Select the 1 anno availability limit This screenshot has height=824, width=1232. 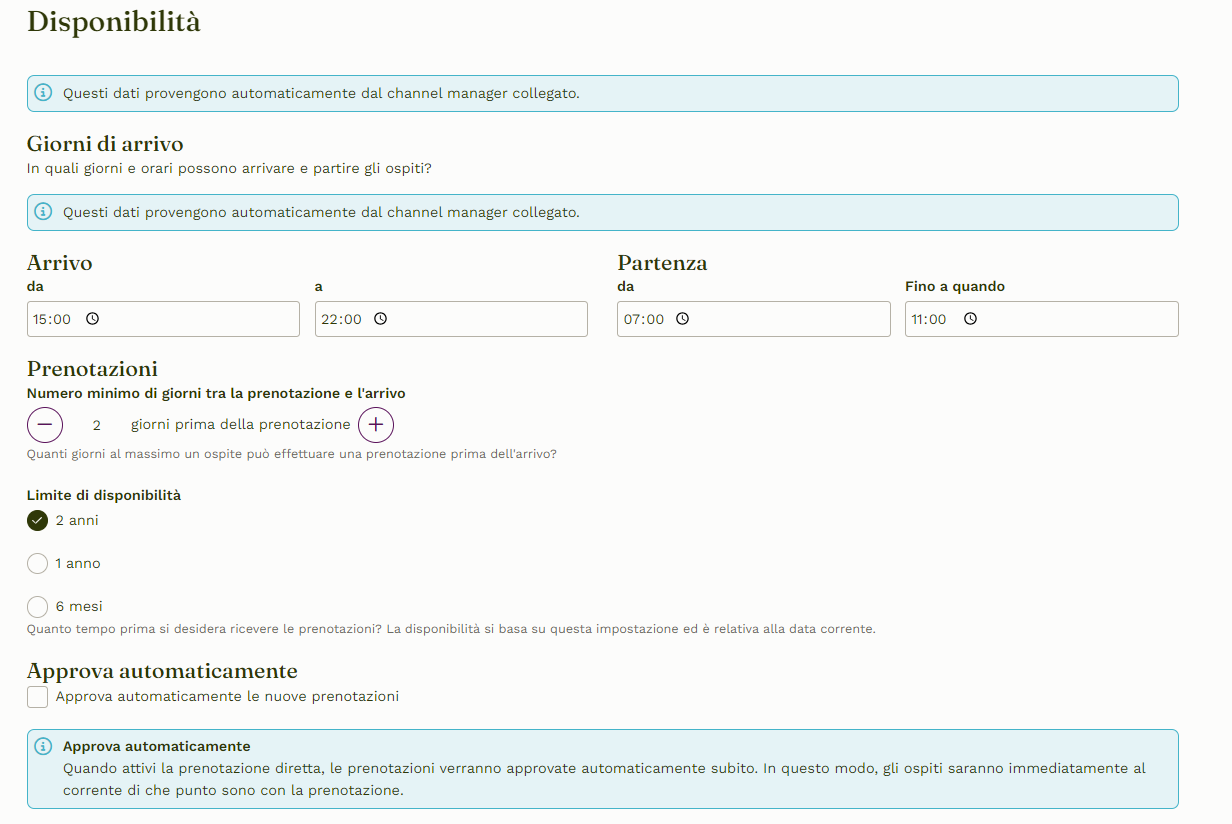[37, 564]
